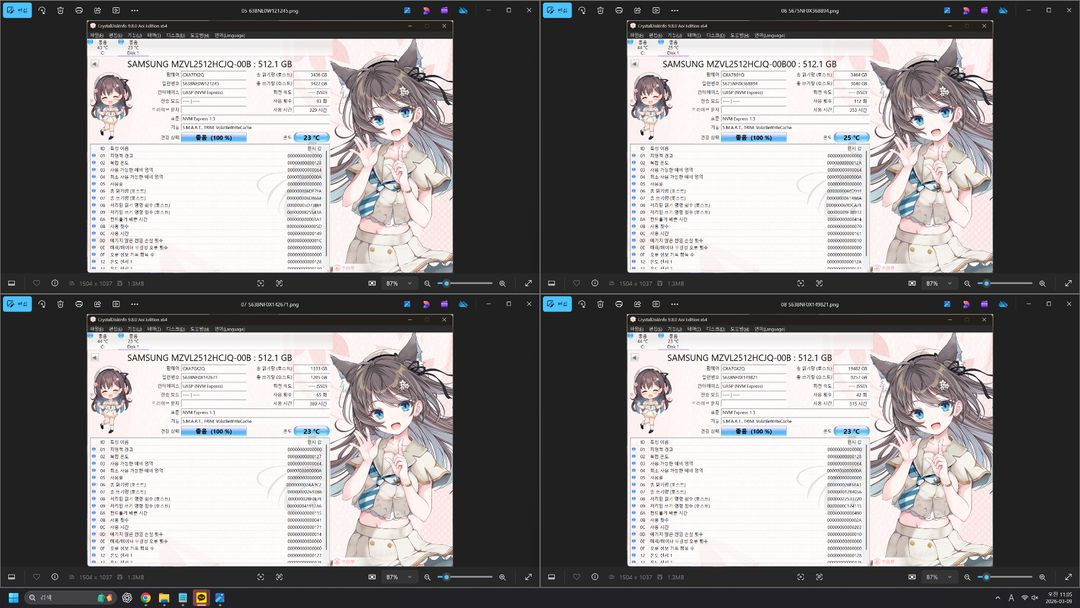Open the See more (...) toolbar menu
This screenshot has width=1080, height=608.
coord(135,10)
